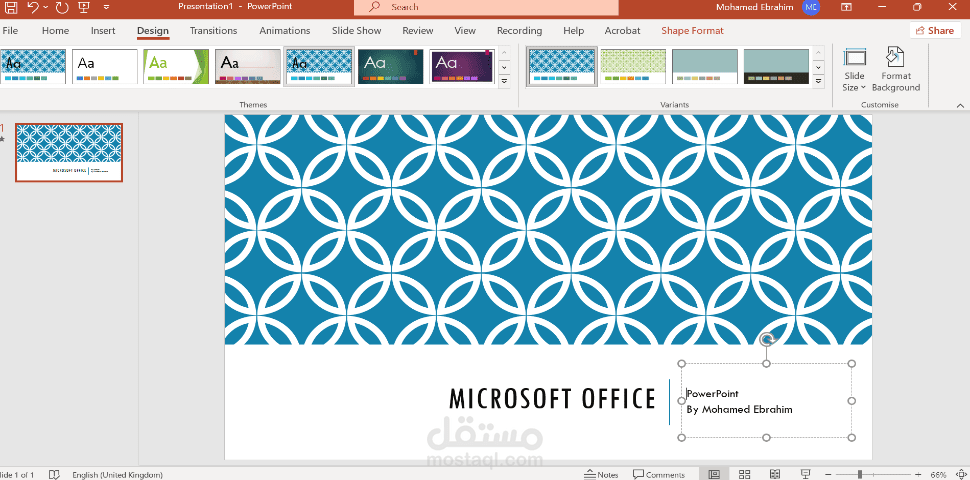
Task: Start Slide Show from the status bar
Action: point(805,474)
